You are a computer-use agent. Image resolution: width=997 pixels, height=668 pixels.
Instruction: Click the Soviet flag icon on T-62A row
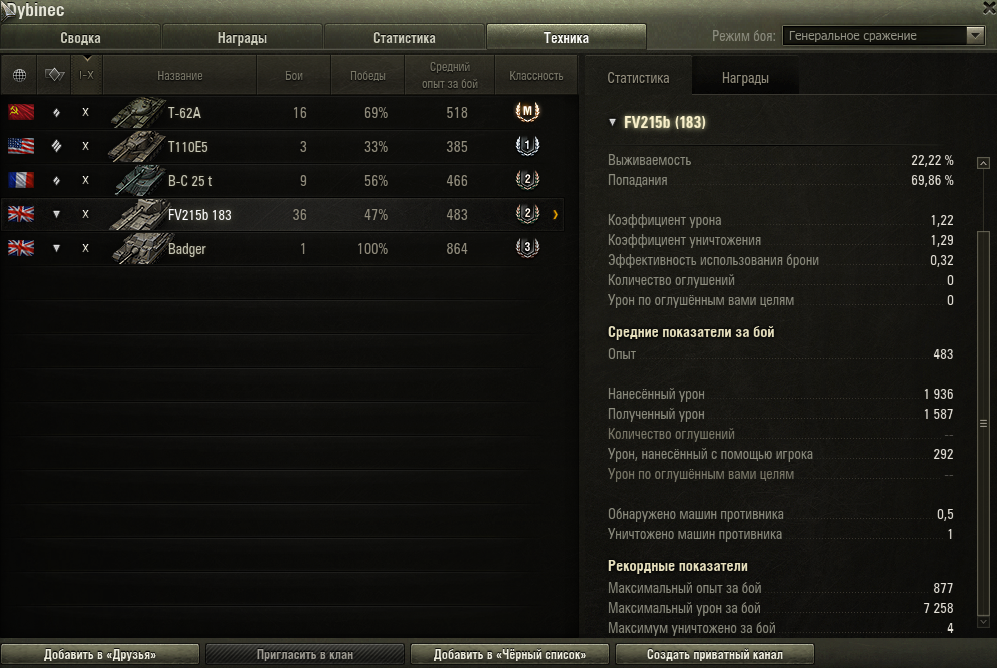pos(21,112)
